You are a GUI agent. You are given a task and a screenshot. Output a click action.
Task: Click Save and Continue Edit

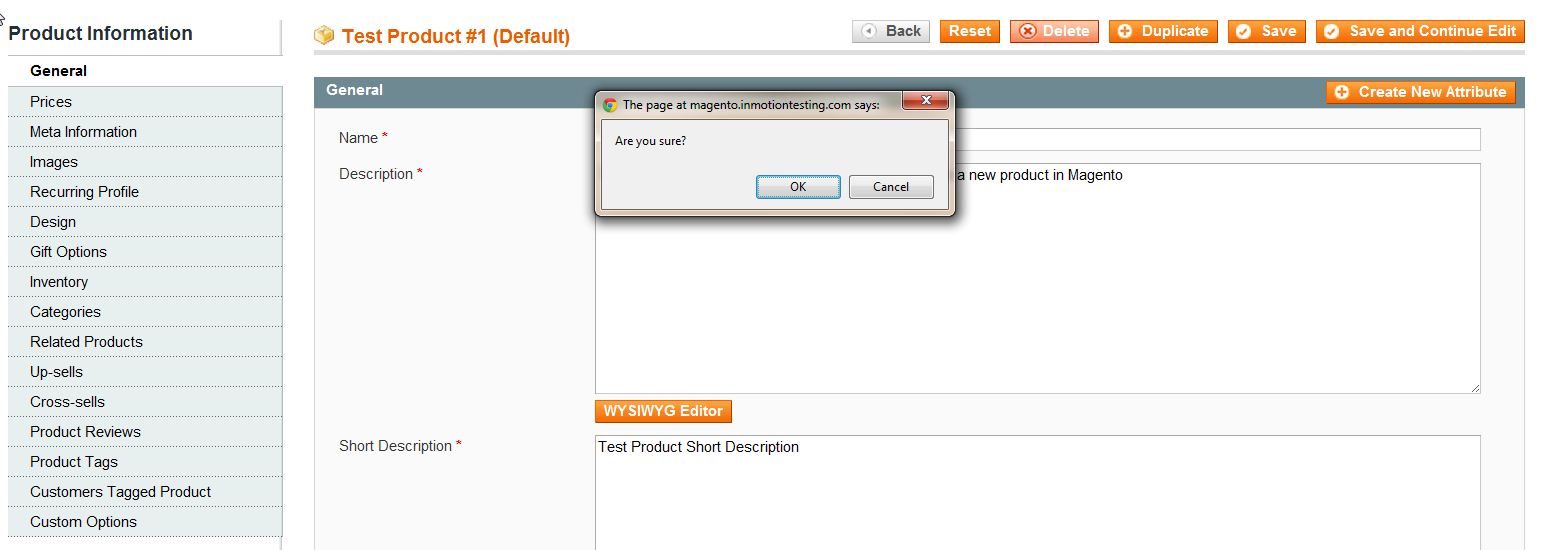click(x=1420, y=31)
